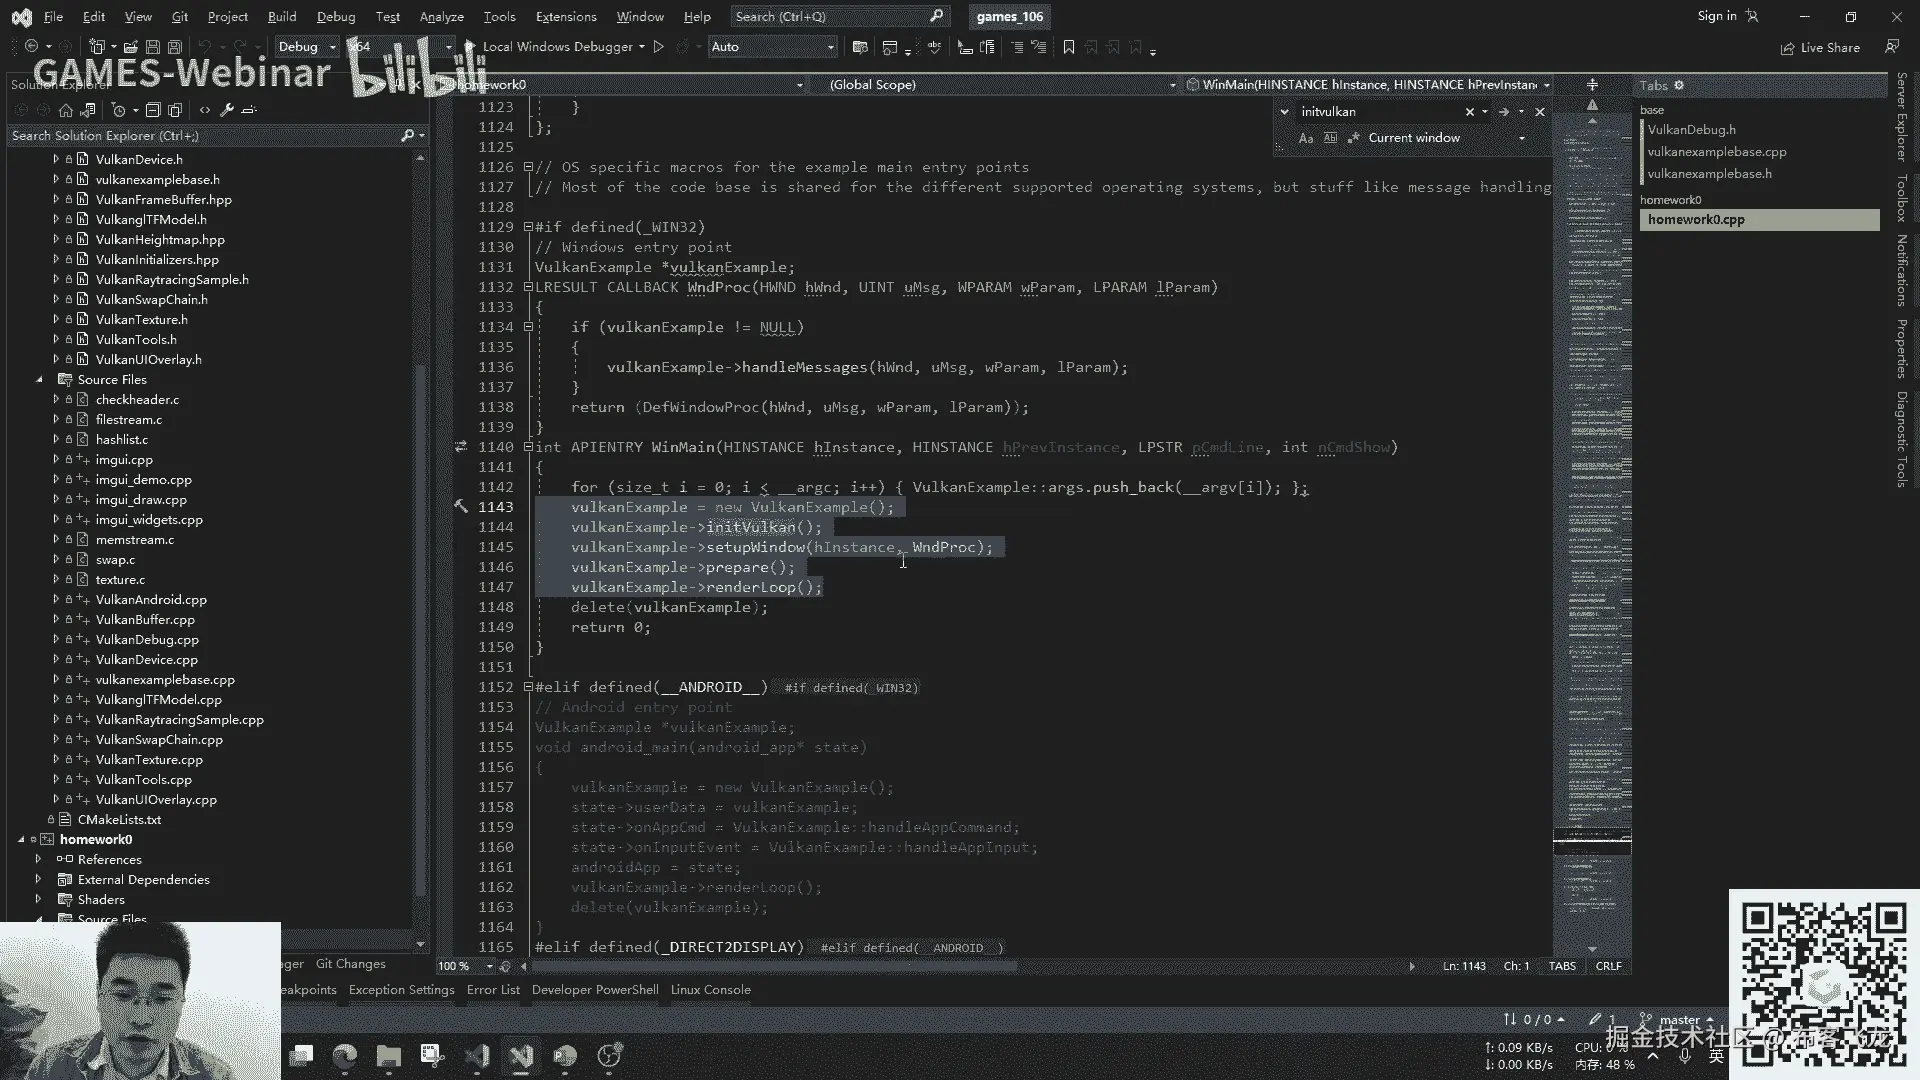This screenshot has height=1080, width=1920.
Task: Open the Build menu
Action: pyautogui.click(x=281, y=17)
